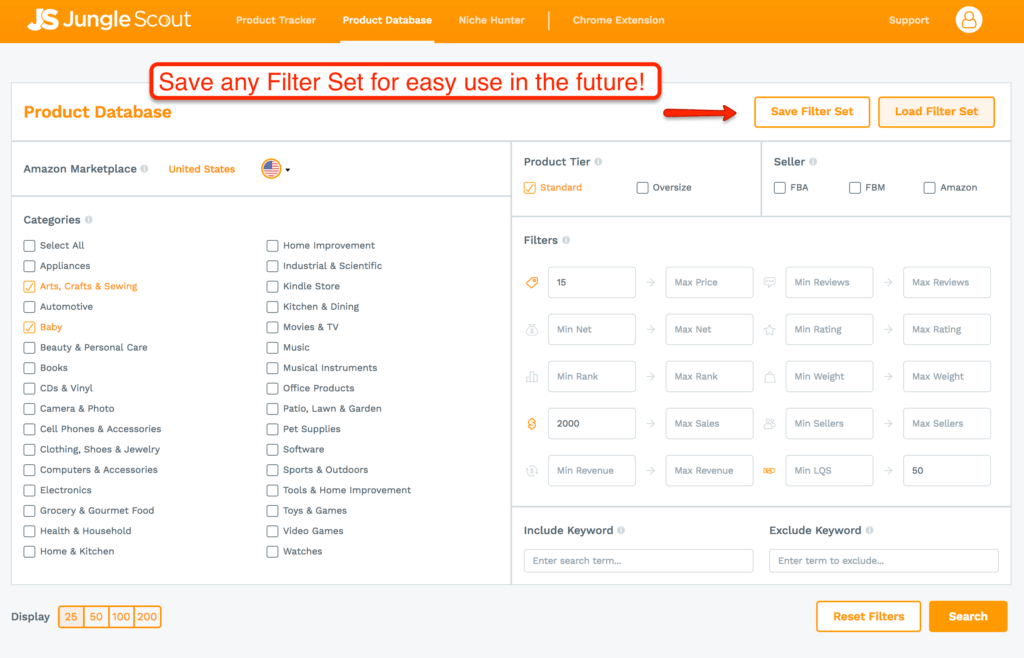The height and width of the screenshot is (658, 1024).
Task: Click the price tag filter icon
Action: click(532, 283)
